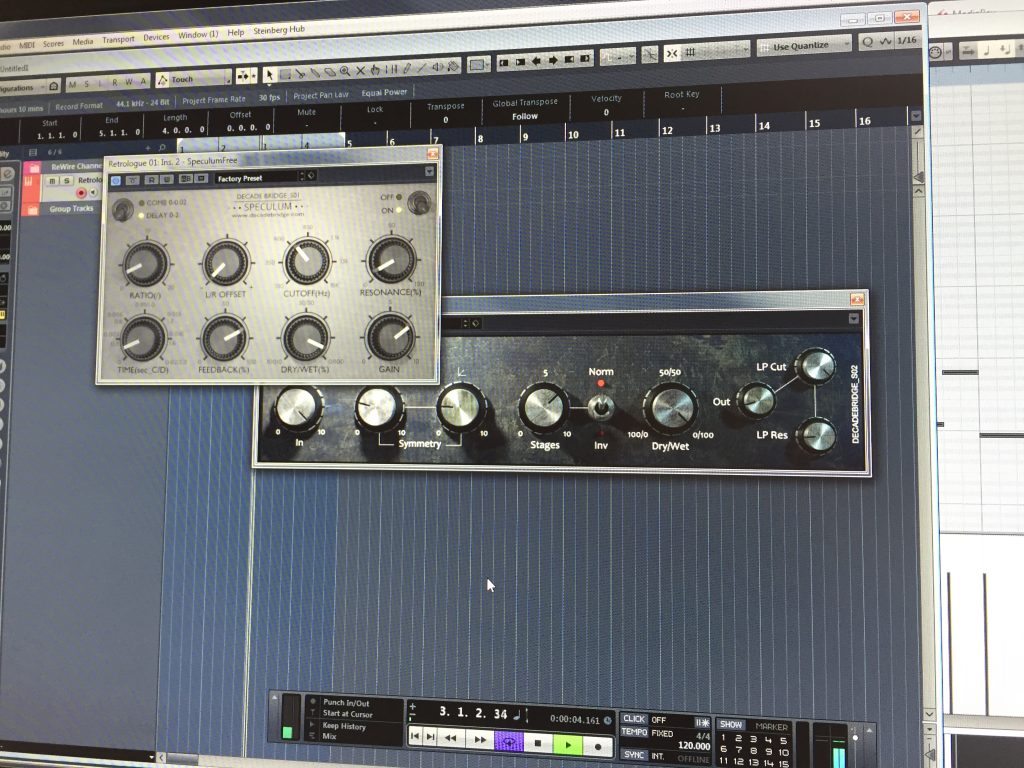Open the Help menu

(236, 32)
